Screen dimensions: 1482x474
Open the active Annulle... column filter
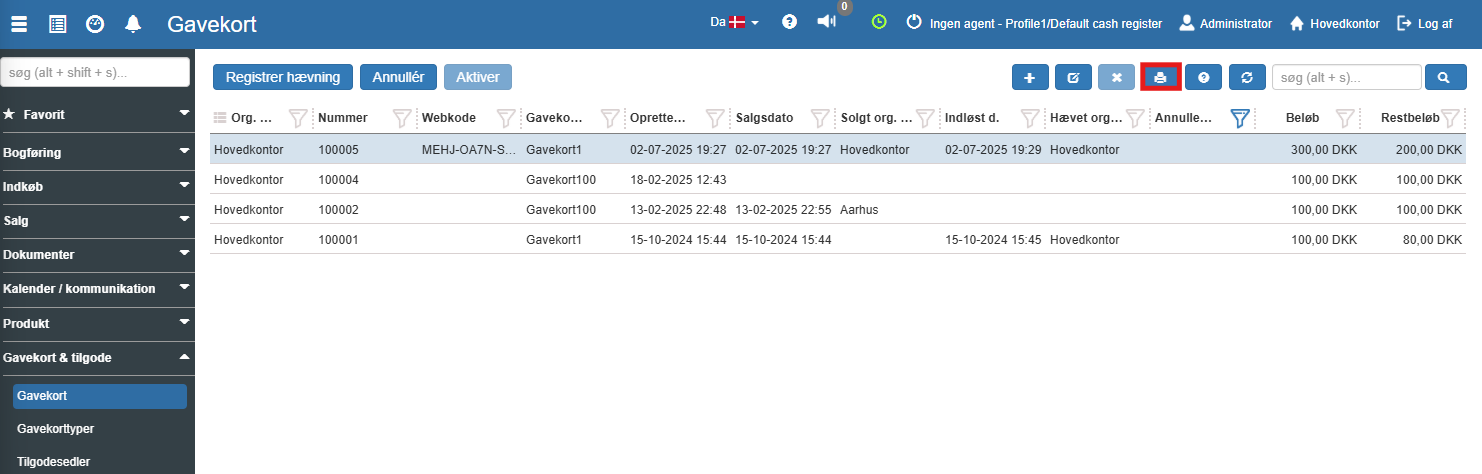pyautogui.click(x=1240, y=118)
